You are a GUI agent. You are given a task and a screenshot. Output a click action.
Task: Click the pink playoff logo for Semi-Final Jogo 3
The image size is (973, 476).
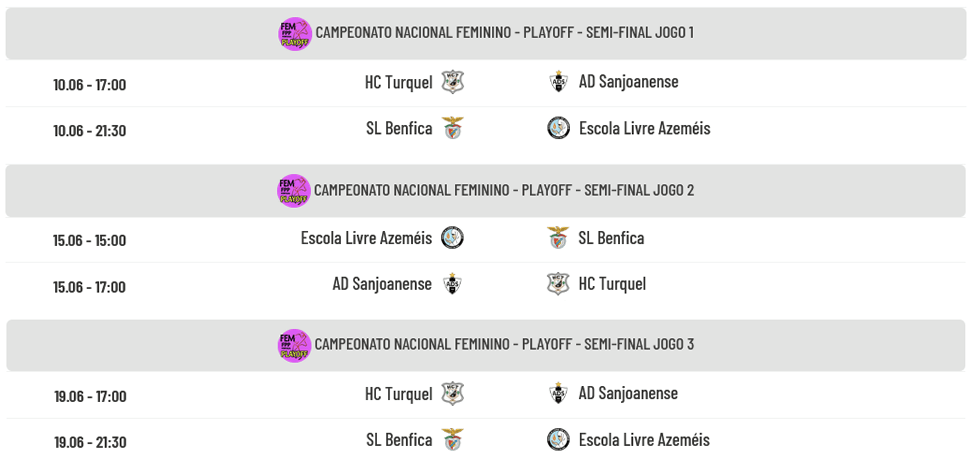pos(294,346)
